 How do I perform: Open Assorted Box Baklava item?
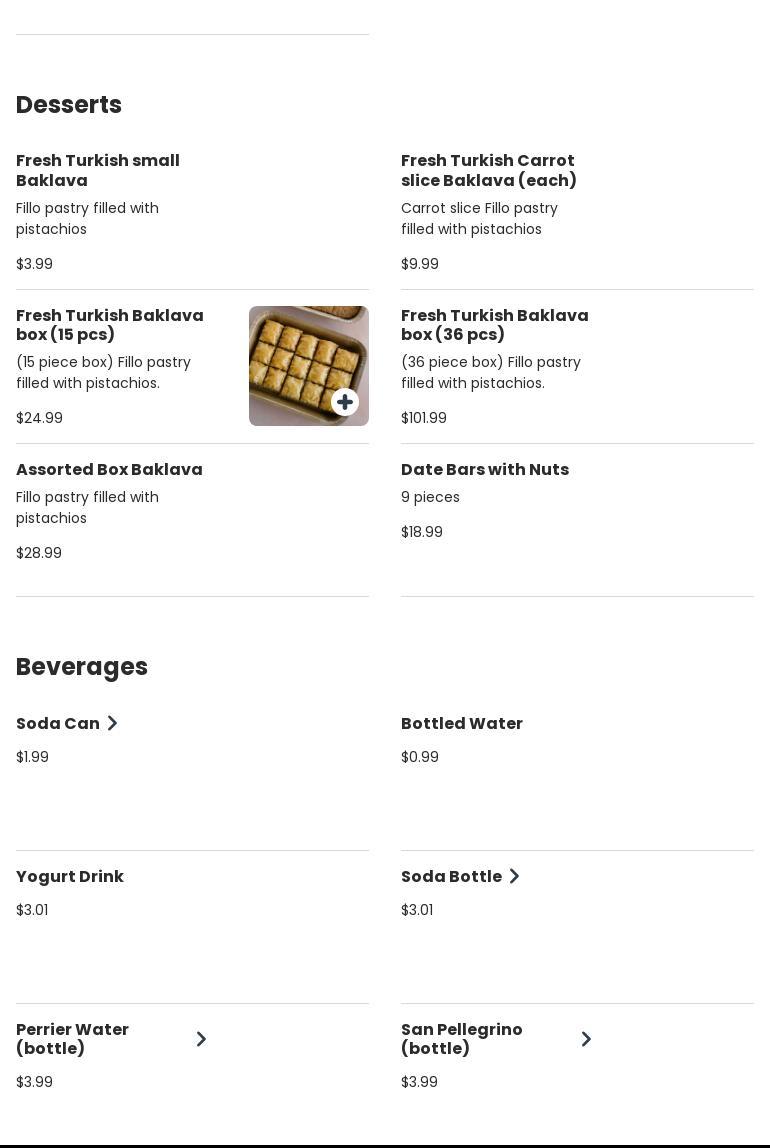109,469
